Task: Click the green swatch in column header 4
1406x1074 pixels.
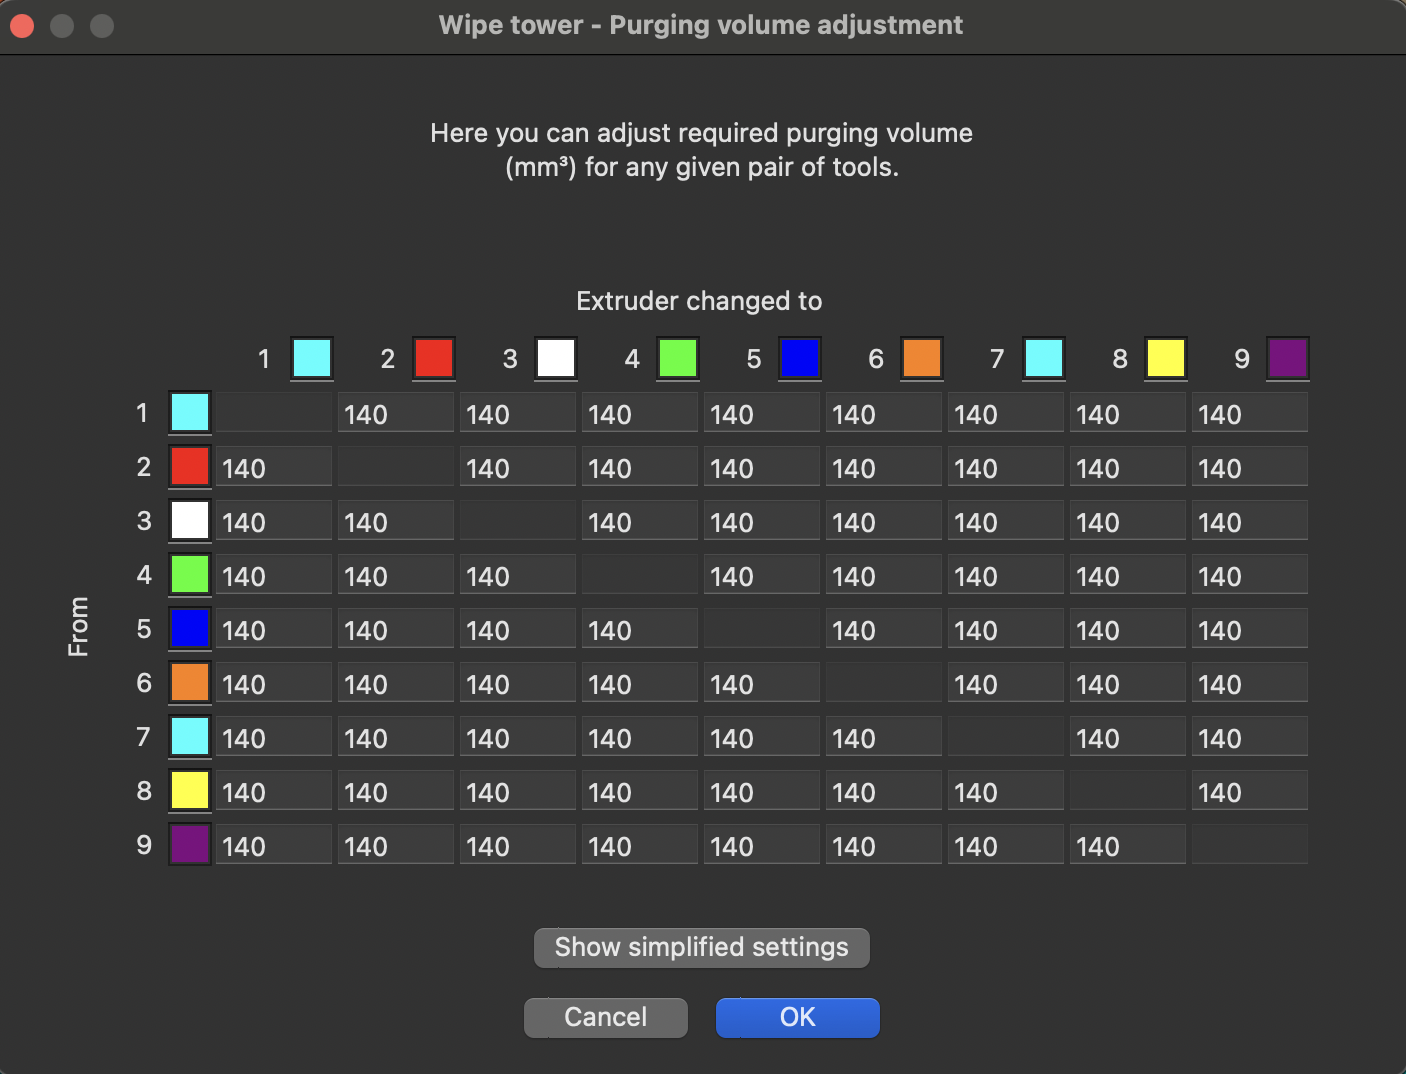Action: (678, 358)
